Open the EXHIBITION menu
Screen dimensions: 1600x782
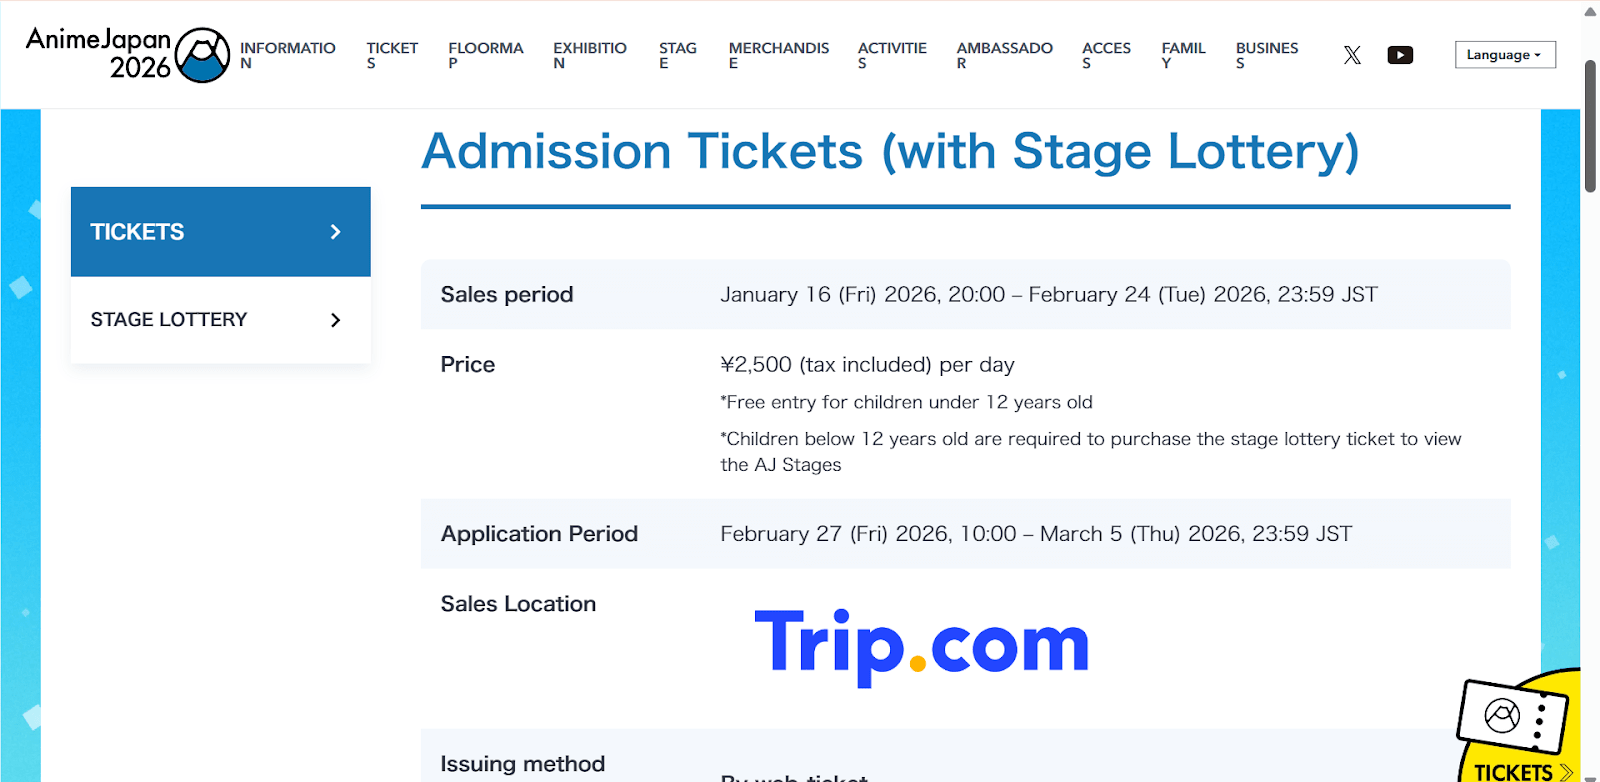tap(589, 55)
